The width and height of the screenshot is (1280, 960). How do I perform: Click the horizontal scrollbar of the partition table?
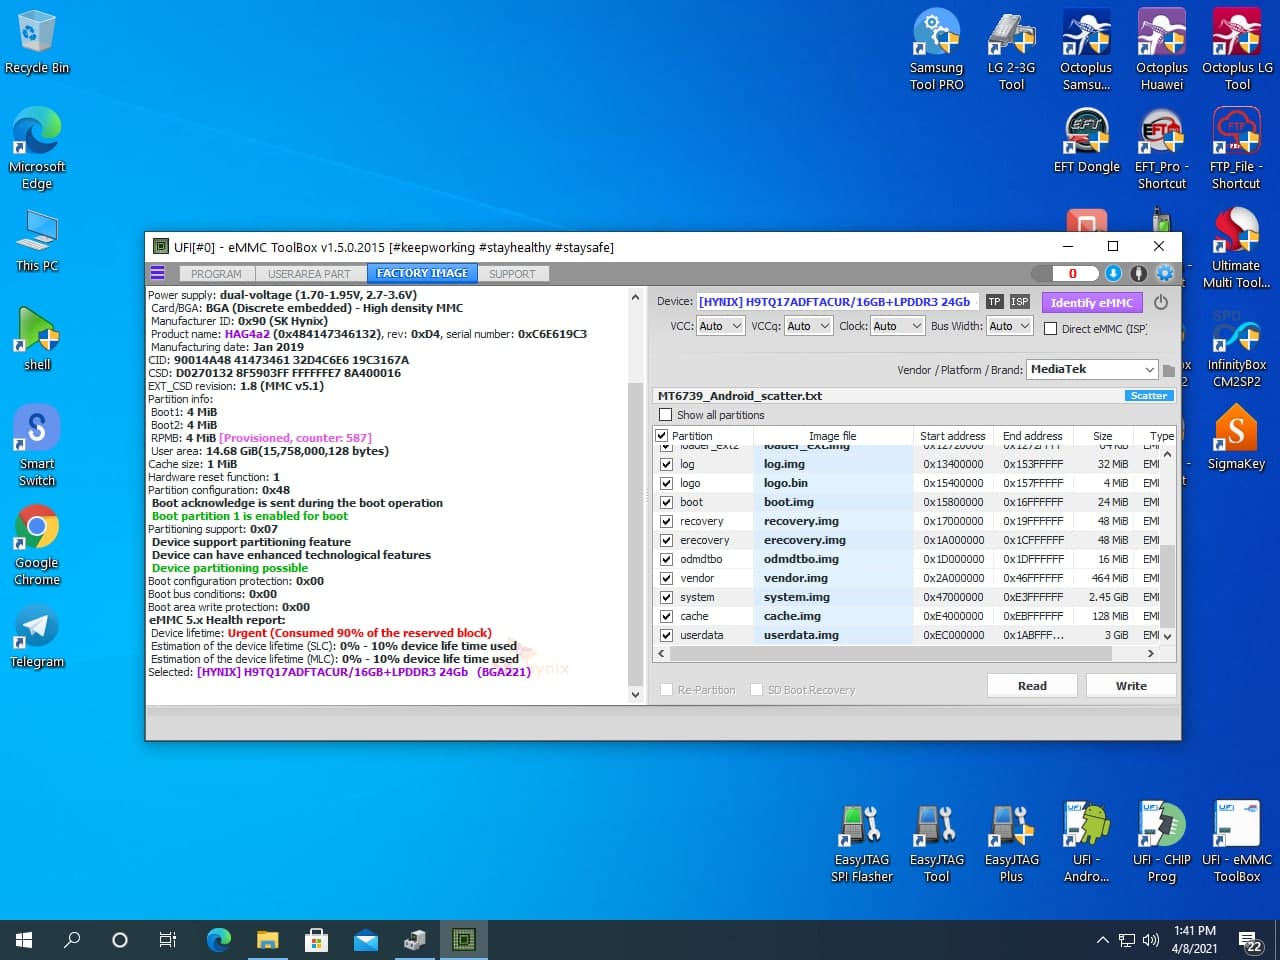[x=890, y=653]
